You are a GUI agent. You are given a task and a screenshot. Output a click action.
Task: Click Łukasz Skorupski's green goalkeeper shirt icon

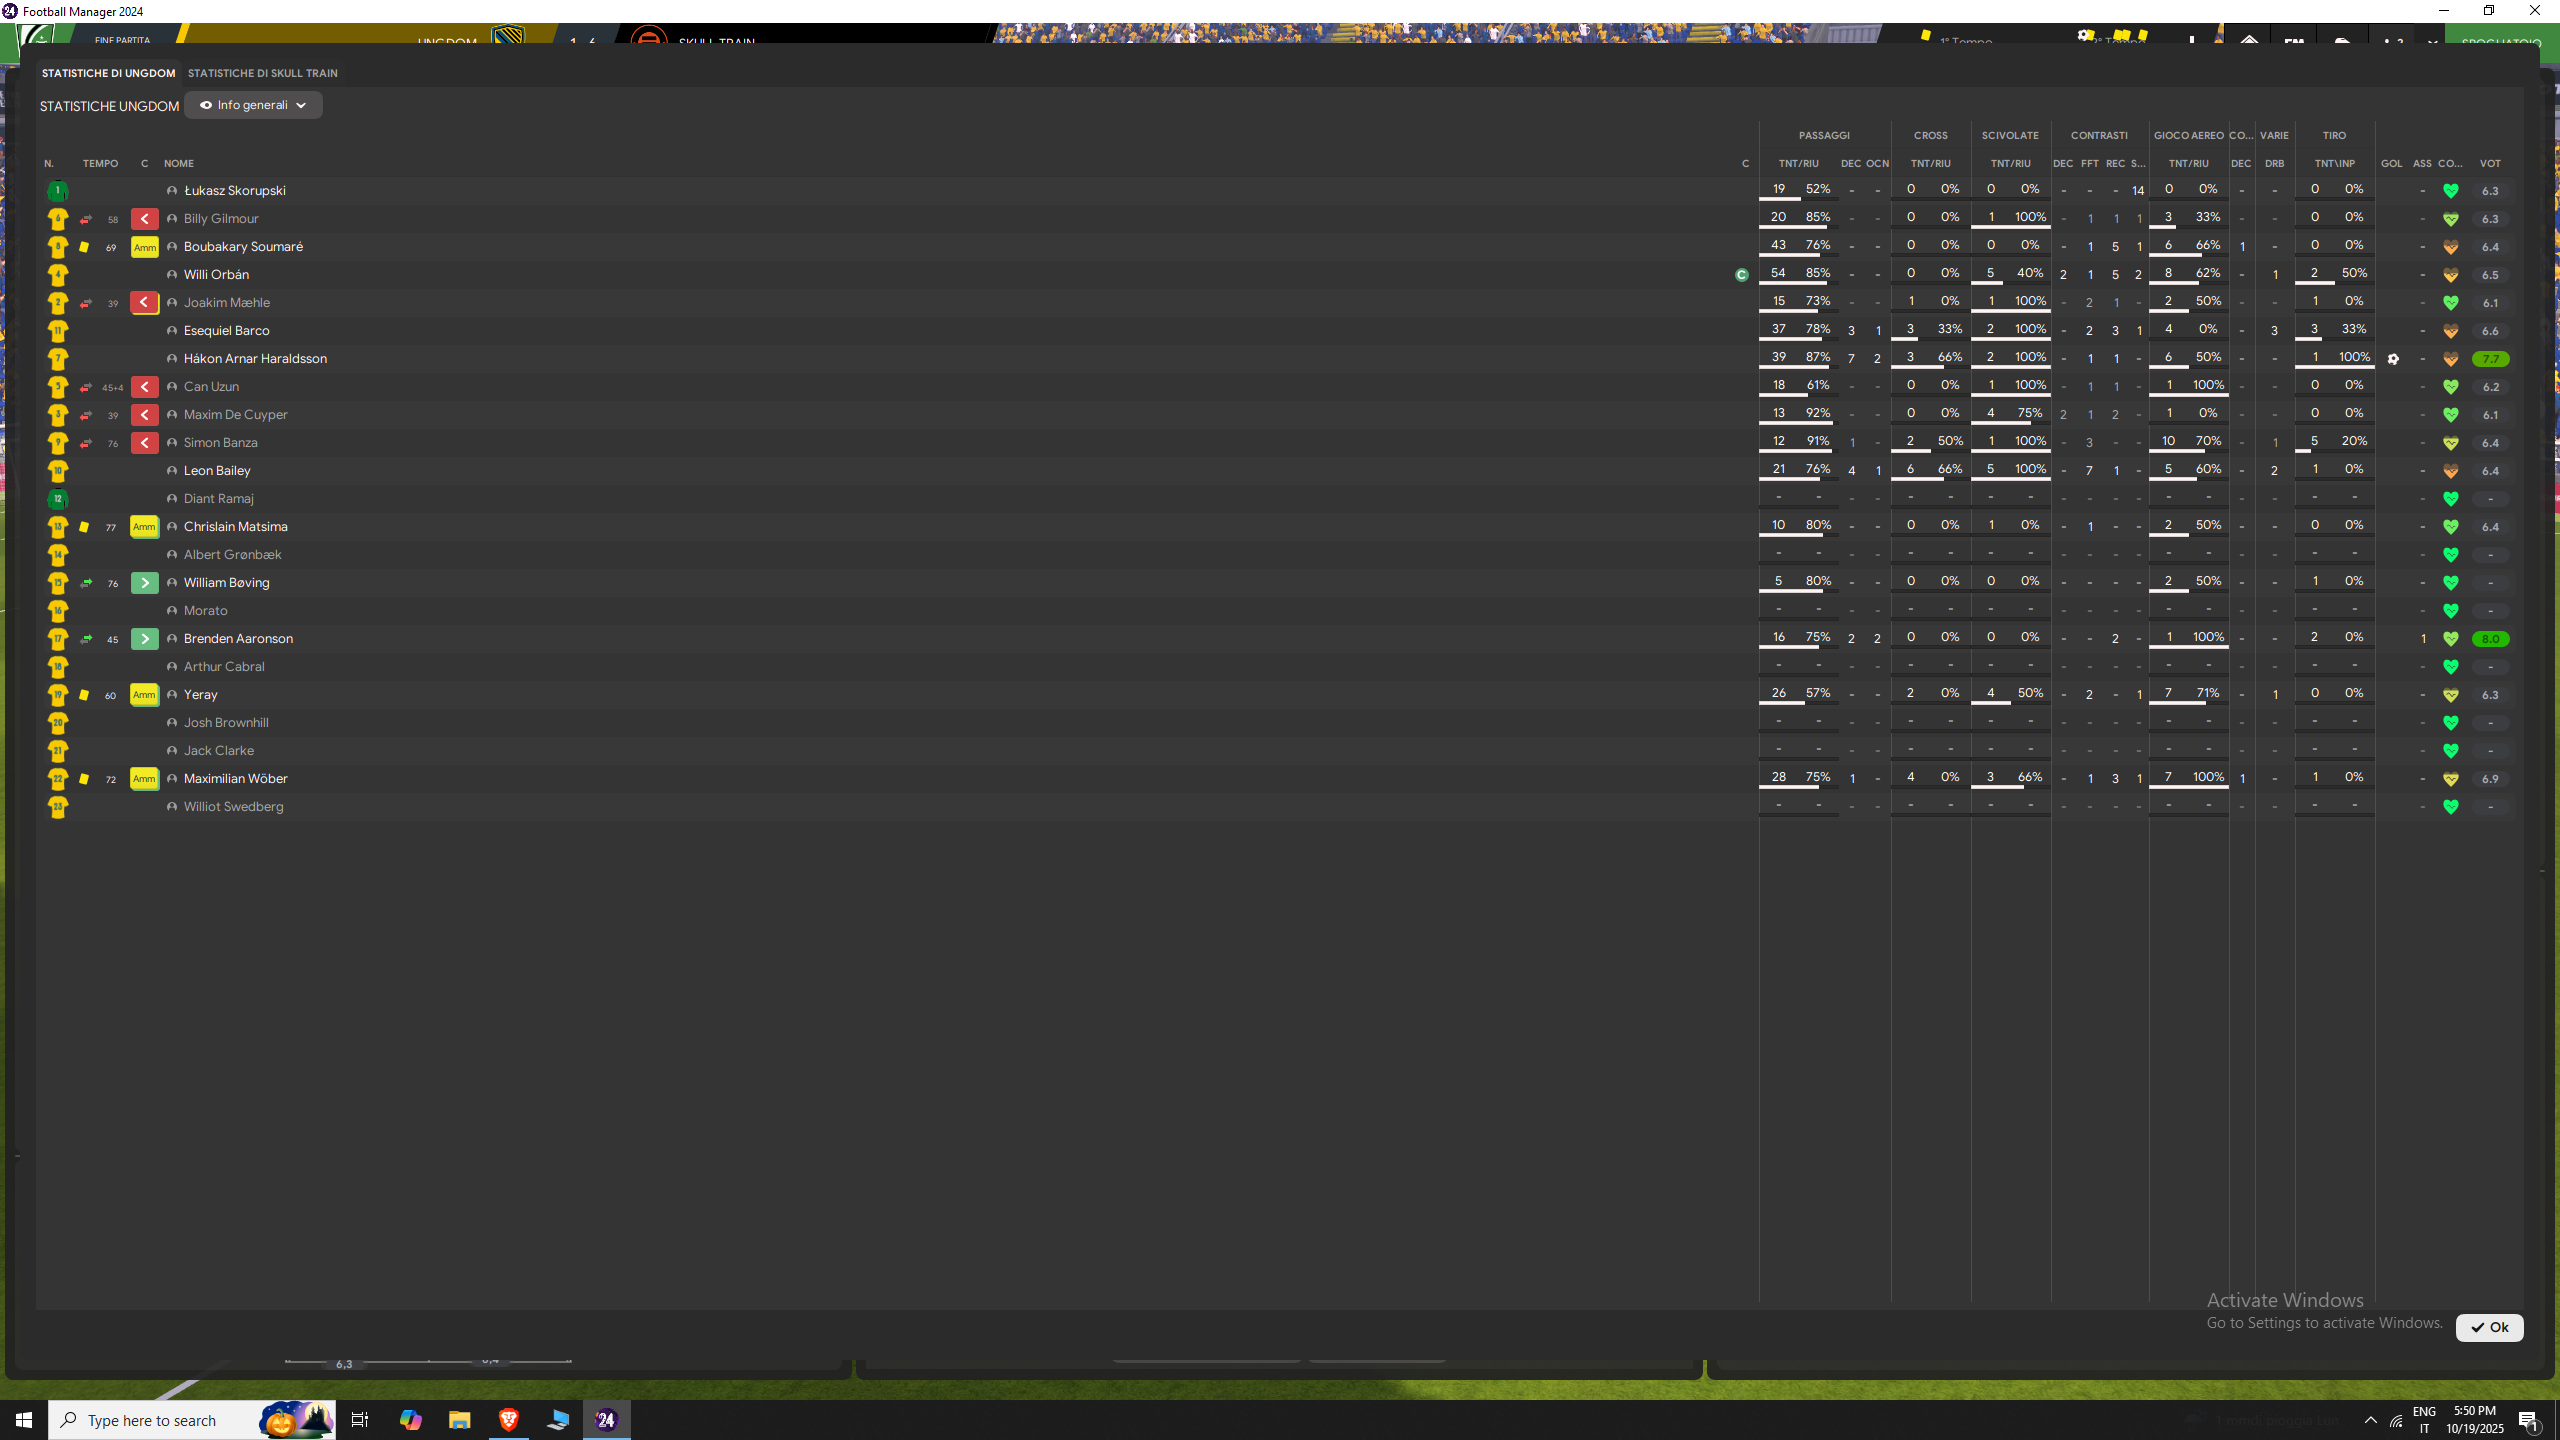(58, 191)
